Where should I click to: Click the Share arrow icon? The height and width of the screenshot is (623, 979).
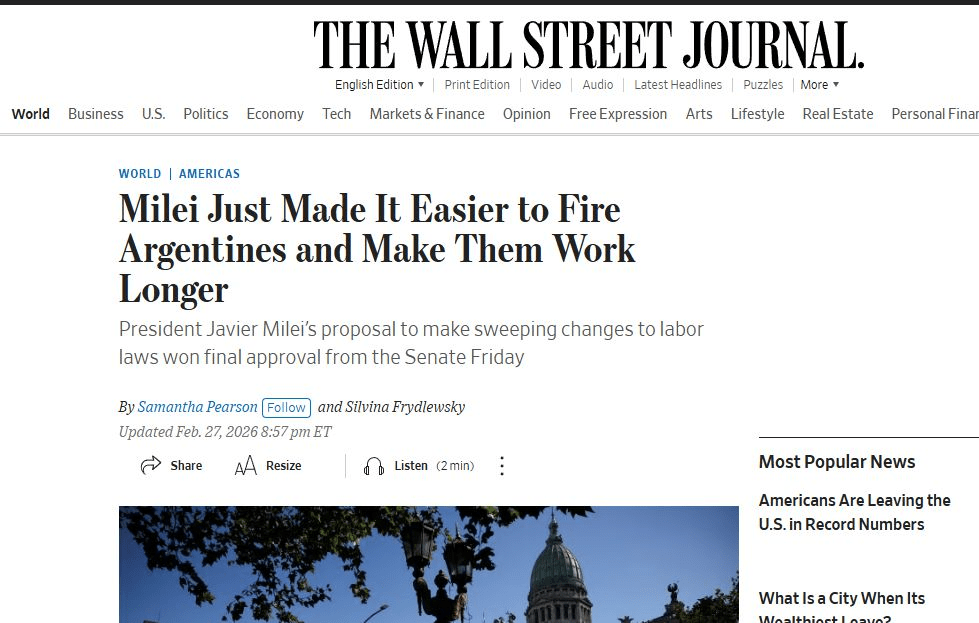click(x=150, y=466)
